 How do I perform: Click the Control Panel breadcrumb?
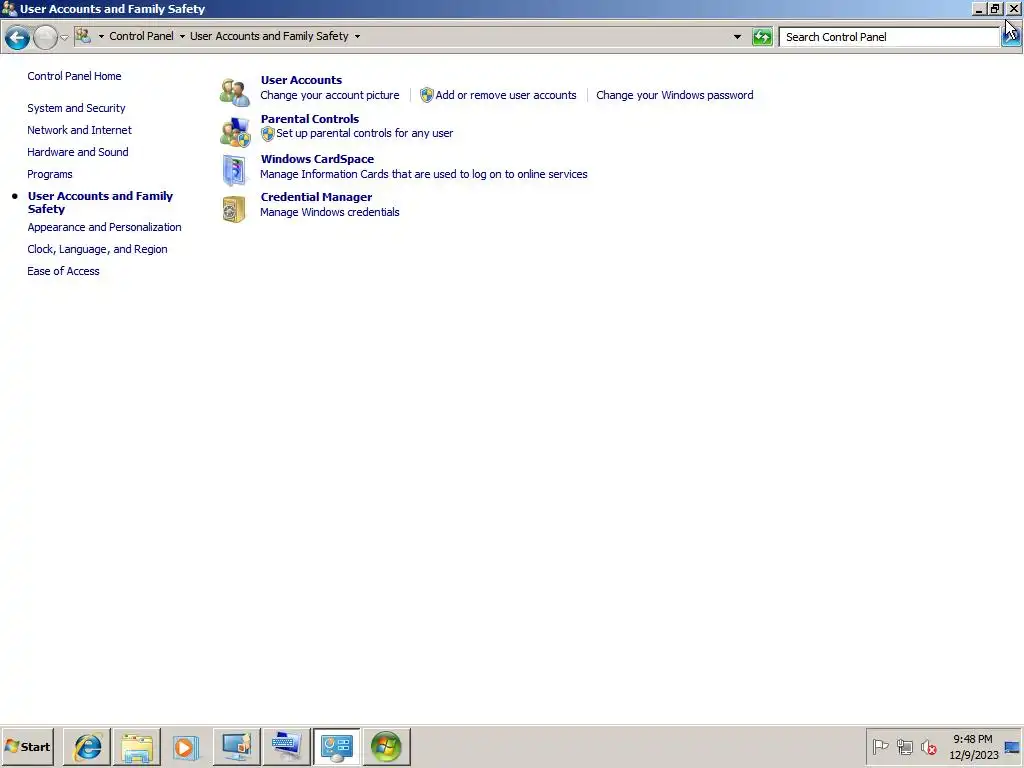click(141, 36)
